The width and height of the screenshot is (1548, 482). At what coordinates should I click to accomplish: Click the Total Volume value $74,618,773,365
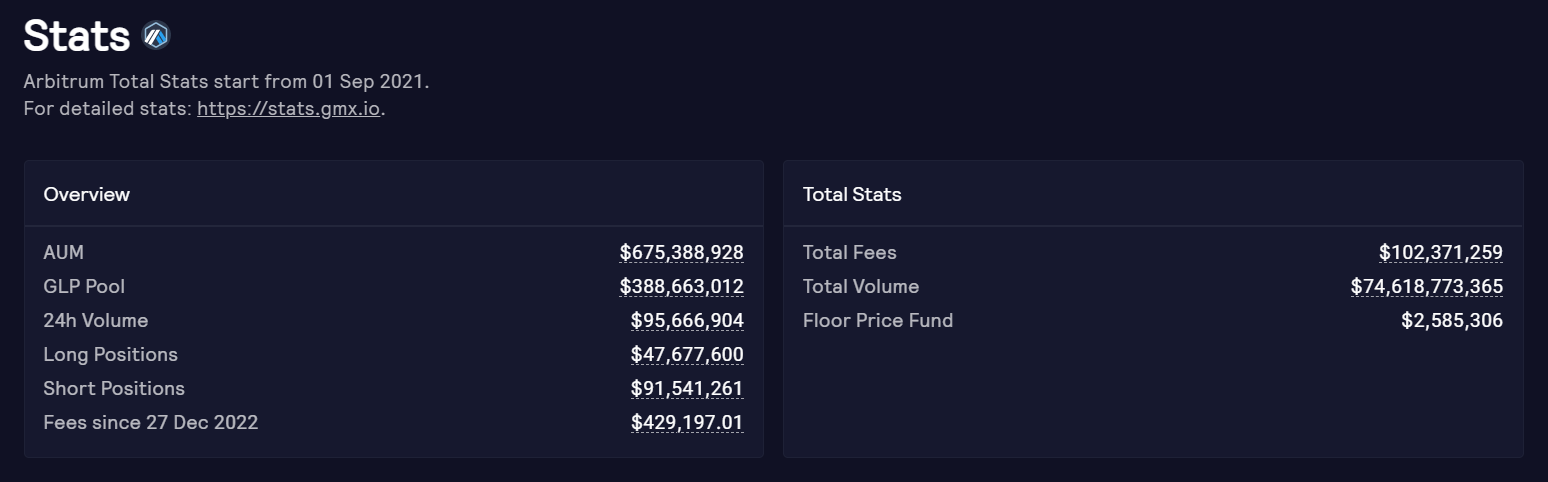[x=1426, y=286]
